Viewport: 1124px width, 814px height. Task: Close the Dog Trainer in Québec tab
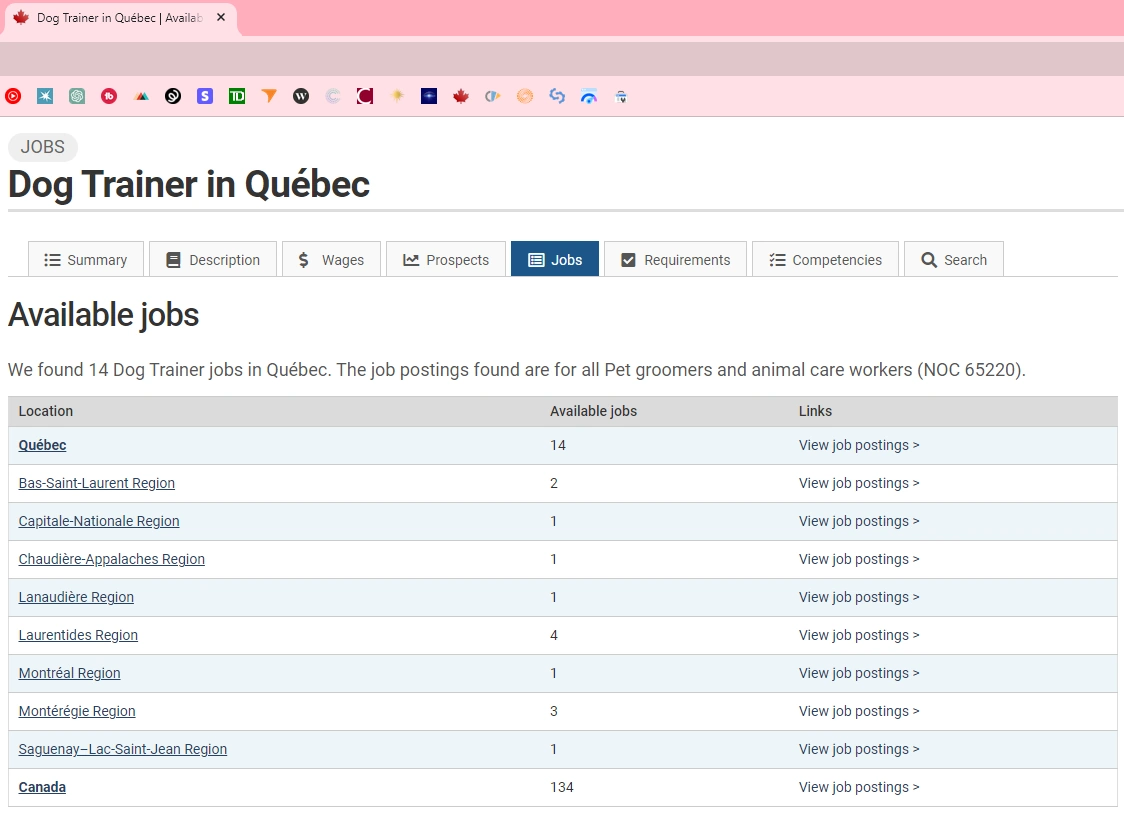click(221, 18)
